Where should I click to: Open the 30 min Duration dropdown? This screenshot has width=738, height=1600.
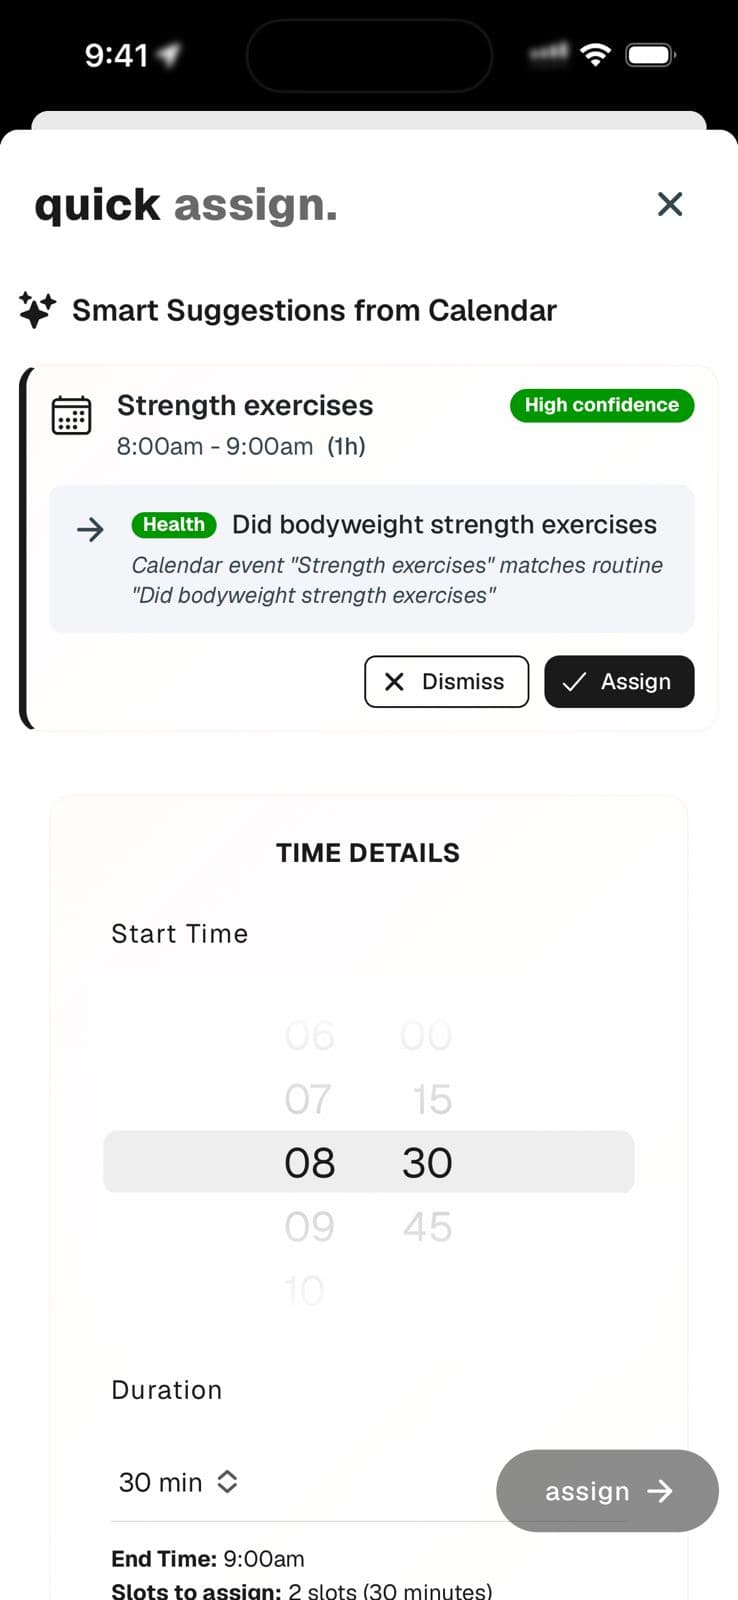177,1482
